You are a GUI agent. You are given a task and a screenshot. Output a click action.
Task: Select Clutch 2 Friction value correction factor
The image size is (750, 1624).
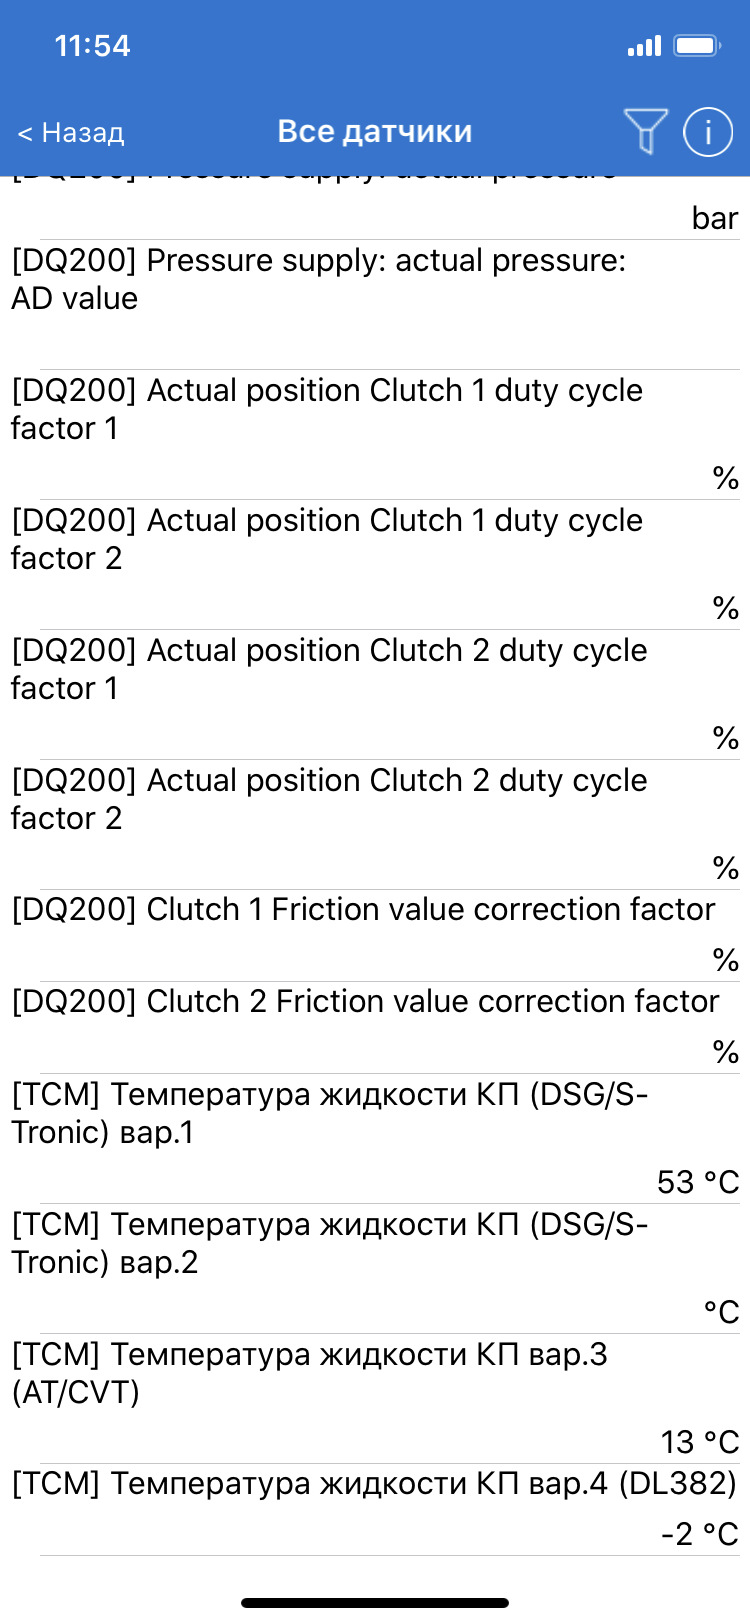point(375,1028)
